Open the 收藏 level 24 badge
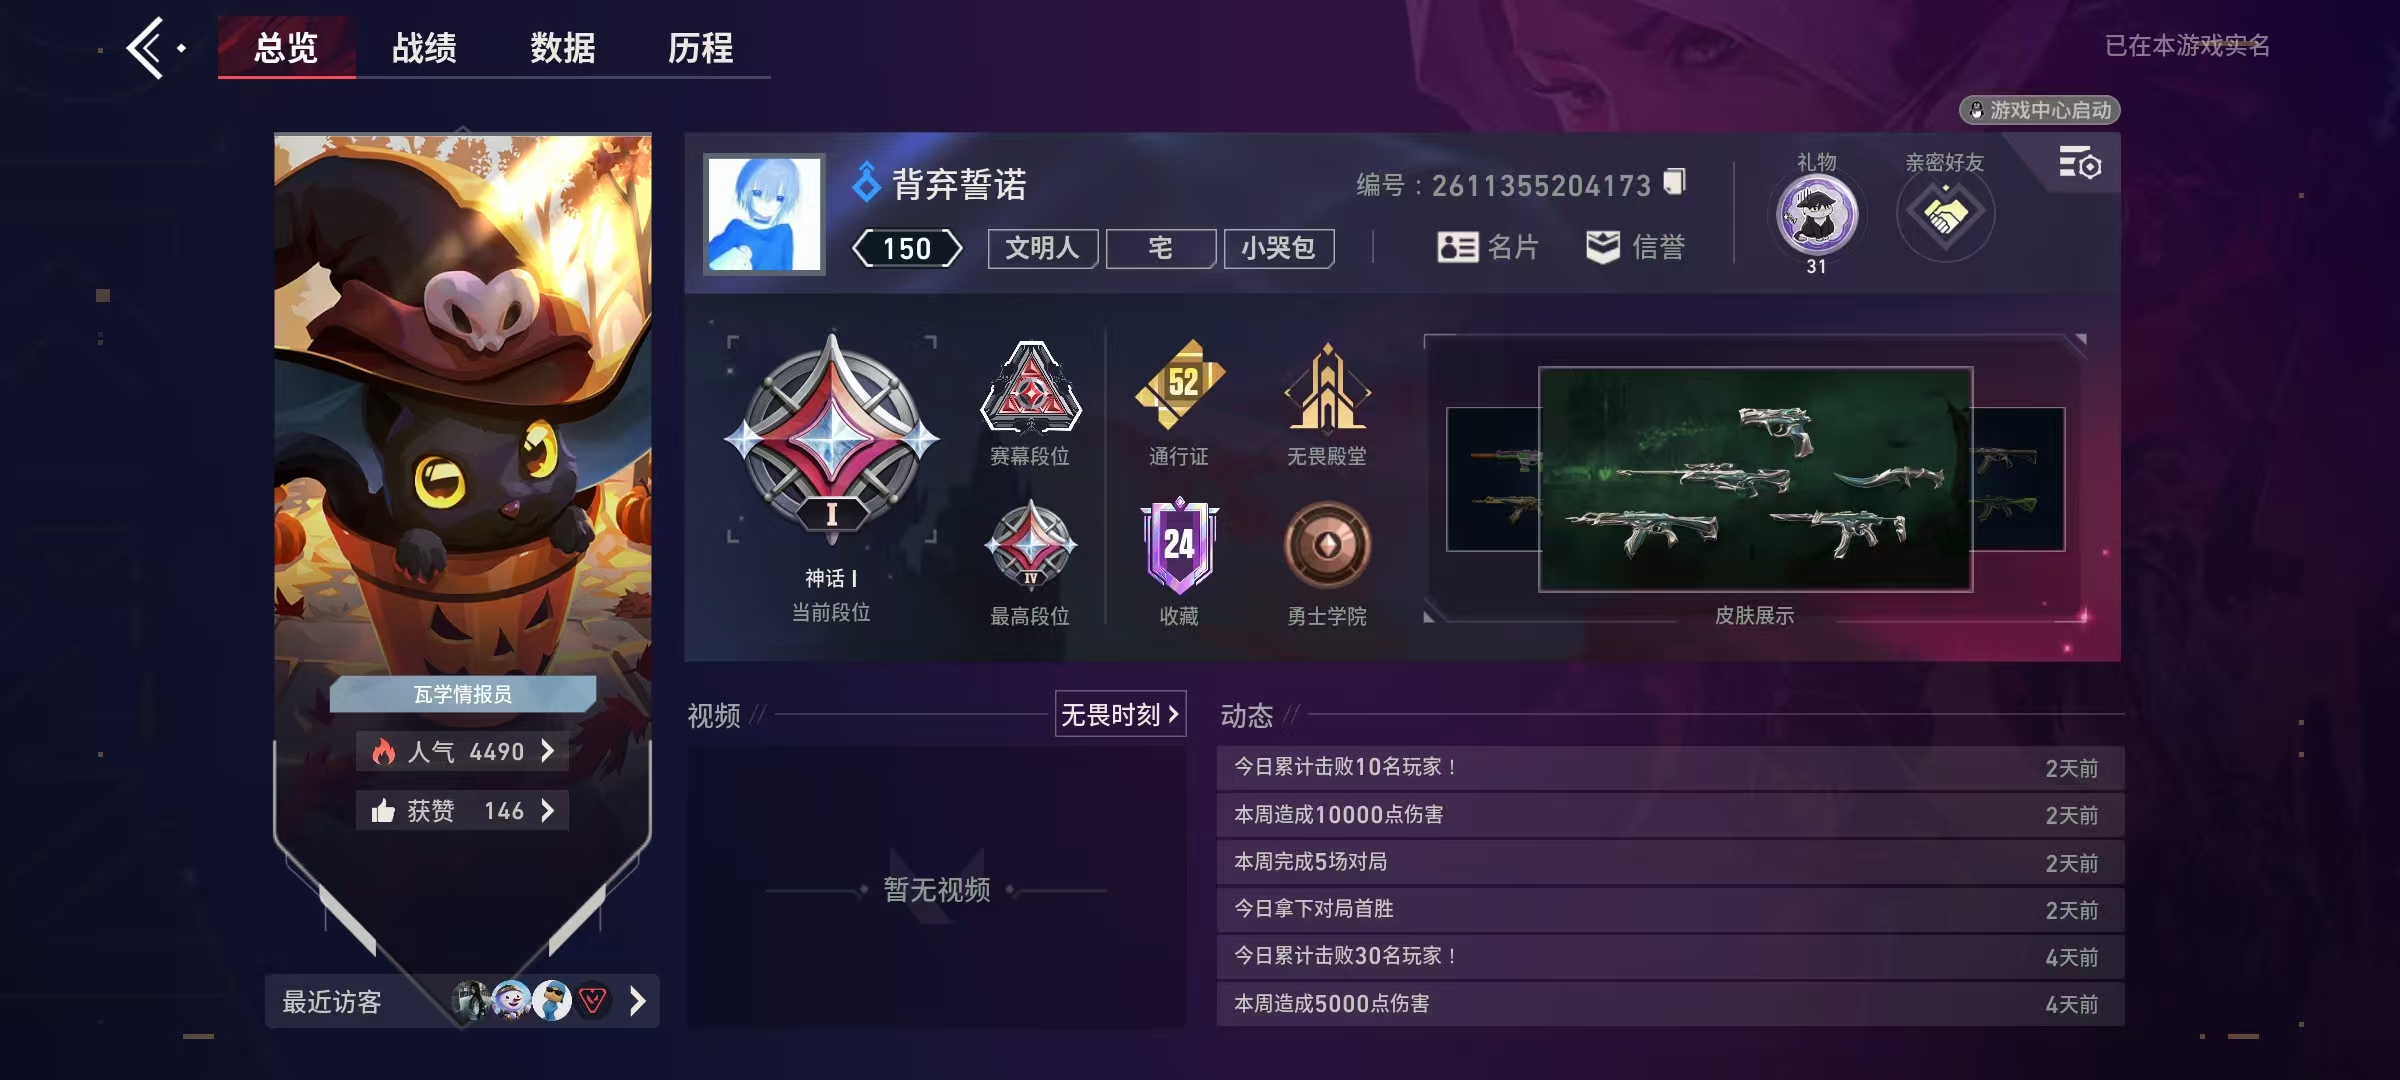The width and height of the screenshot is (2400, 1080). pos(1179,545)
